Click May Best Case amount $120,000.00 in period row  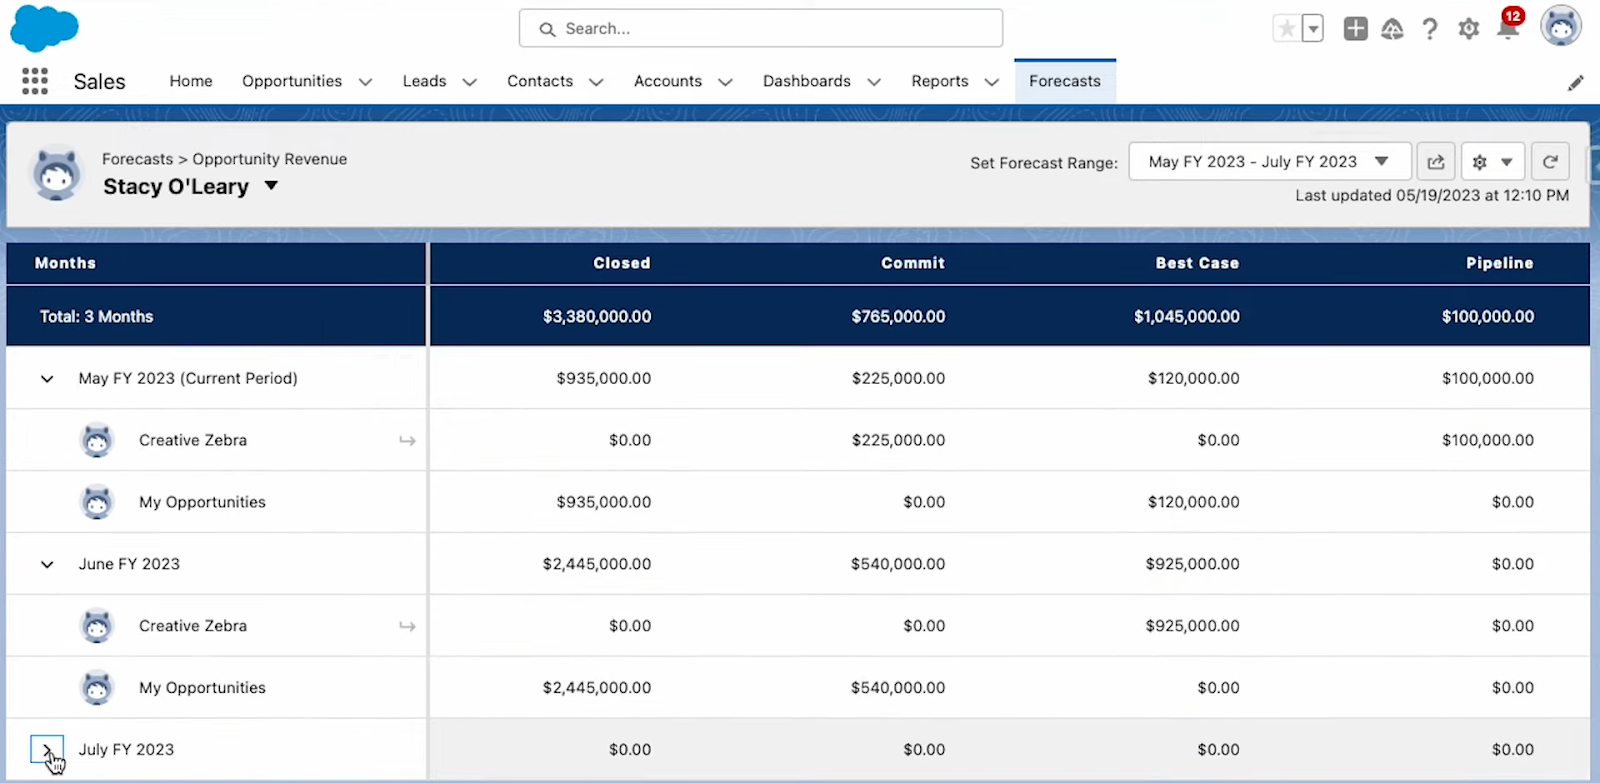pos(1194,378)
